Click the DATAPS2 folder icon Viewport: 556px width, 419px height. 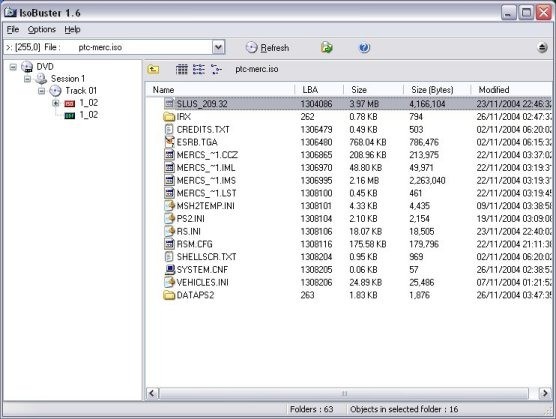click(169, 295)
